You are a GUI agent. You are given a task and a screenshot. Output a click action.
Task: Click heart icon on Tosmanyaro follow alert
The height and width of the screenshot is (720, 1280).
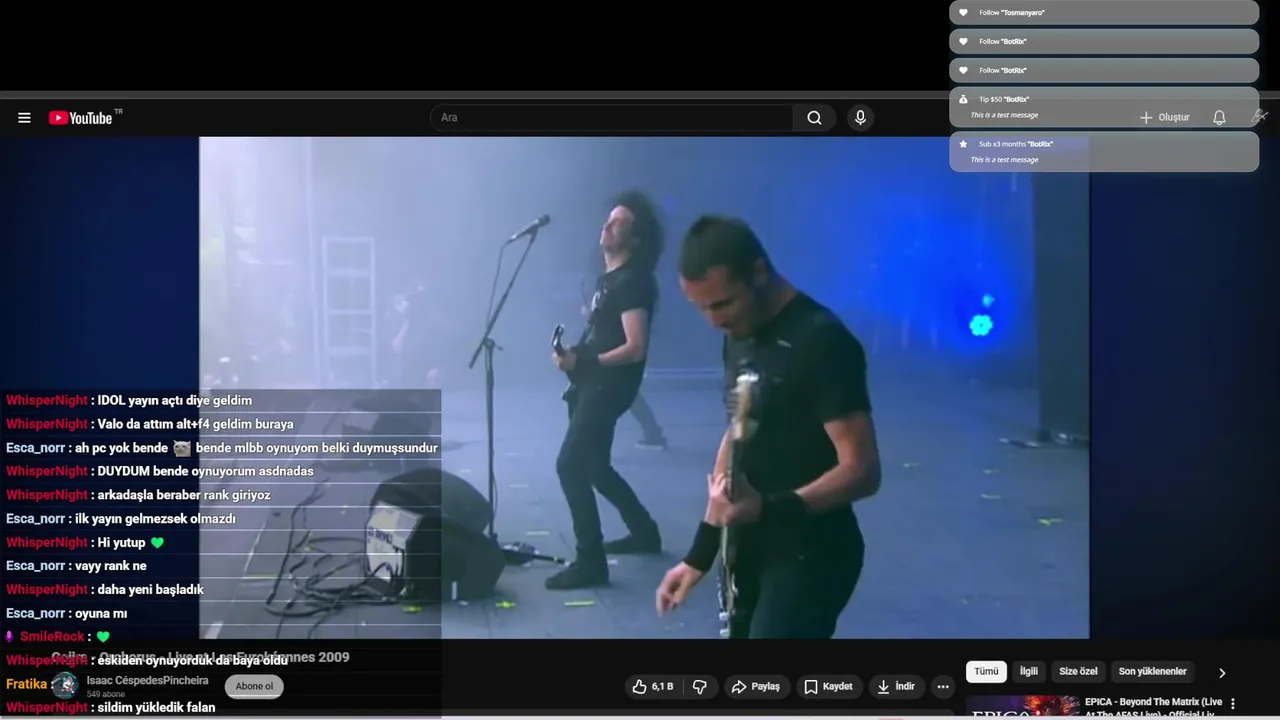click(x=963, y=13)
